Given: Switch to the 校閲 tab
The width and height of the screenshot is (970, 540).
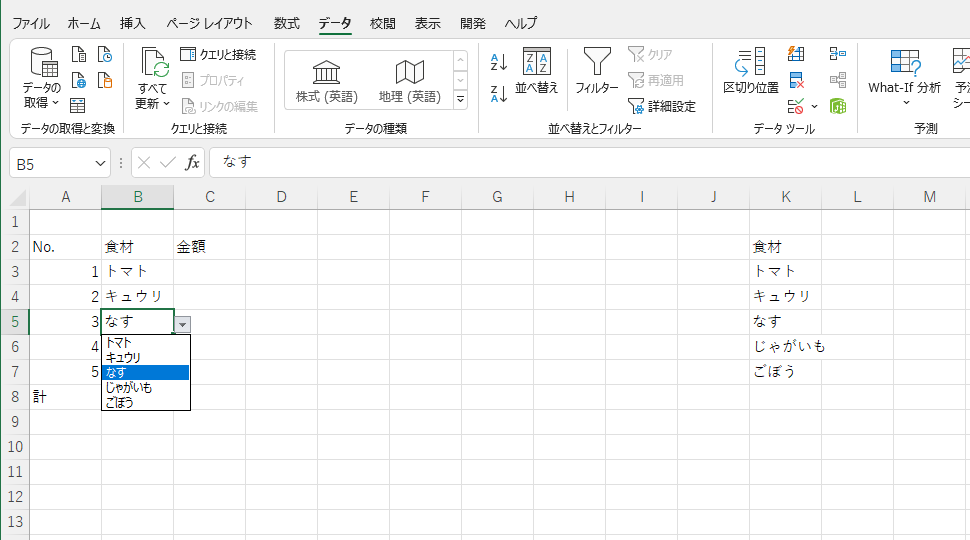Looking at the screenshot, I should click(382, 24).
